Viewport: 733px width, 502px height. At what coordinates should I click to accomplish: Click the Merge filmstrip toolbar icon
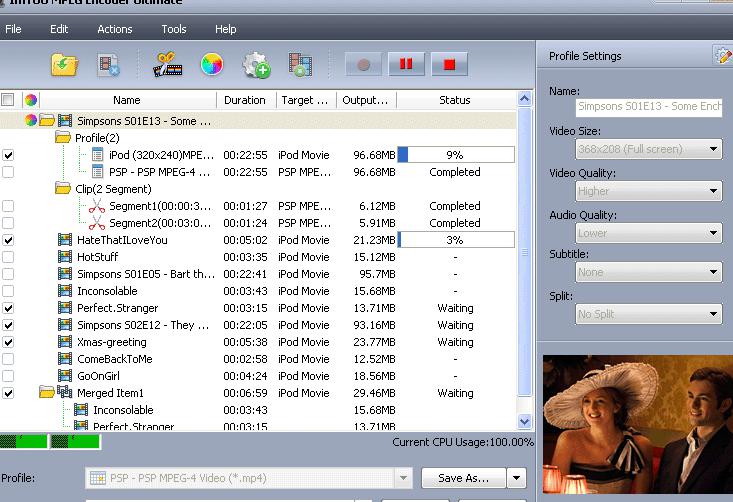[x=300, y=65]
